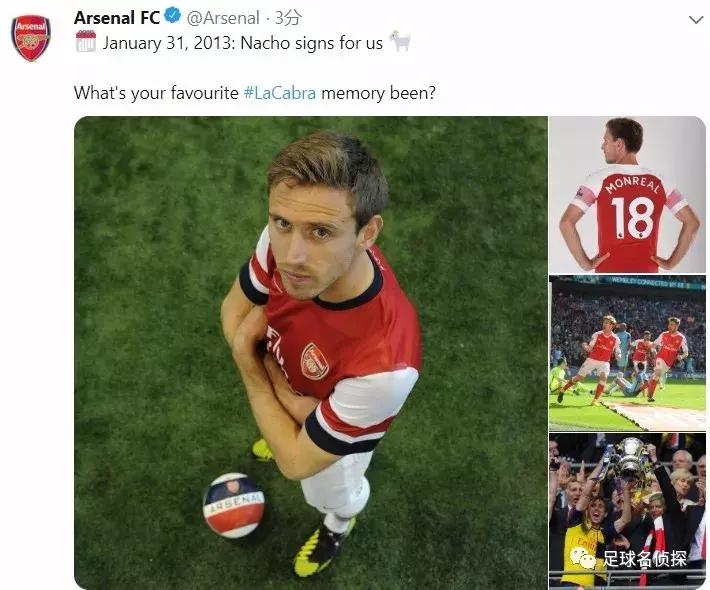Screen dimensions: 710x590
Task: Click the Arsenal crest profile avatar
Action: pos(31,38)
